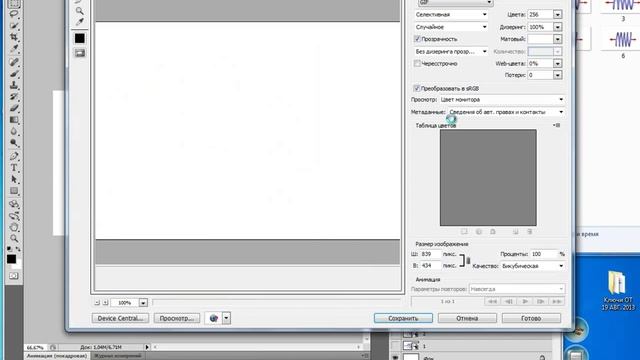Select the Eraser tool
This screenshot has height=360, width=640.
[14, 108]
